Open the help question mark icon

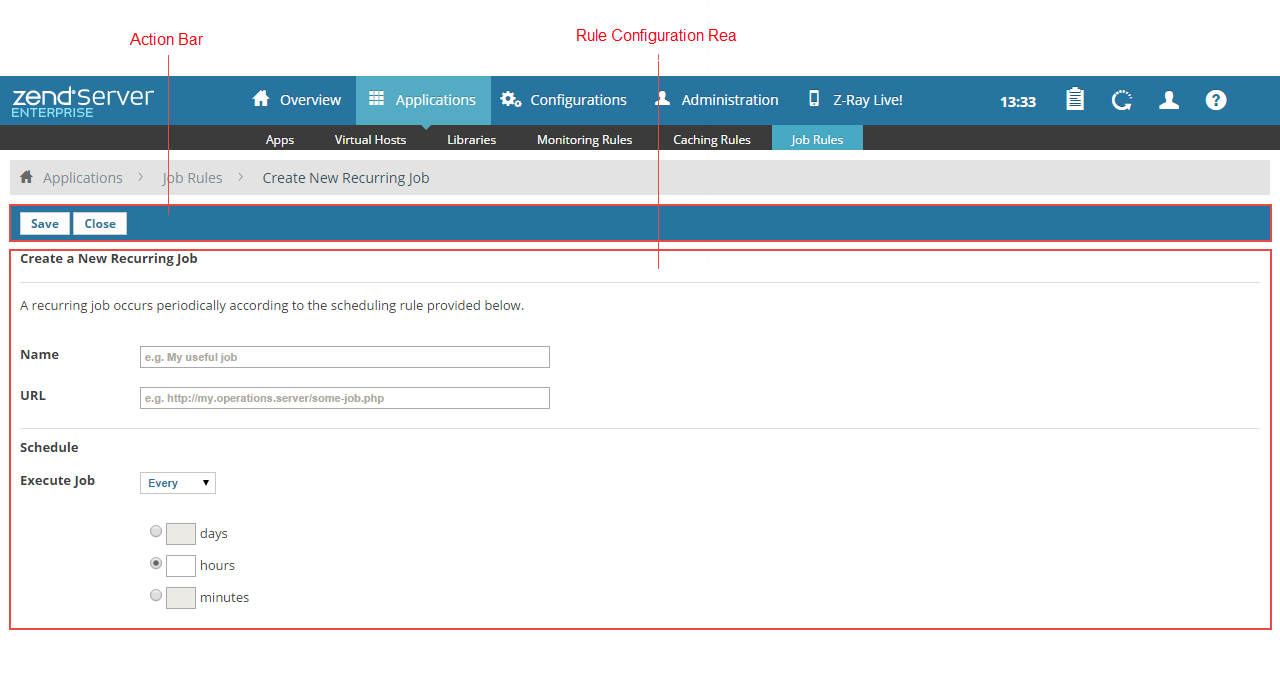click(1216, 100)
